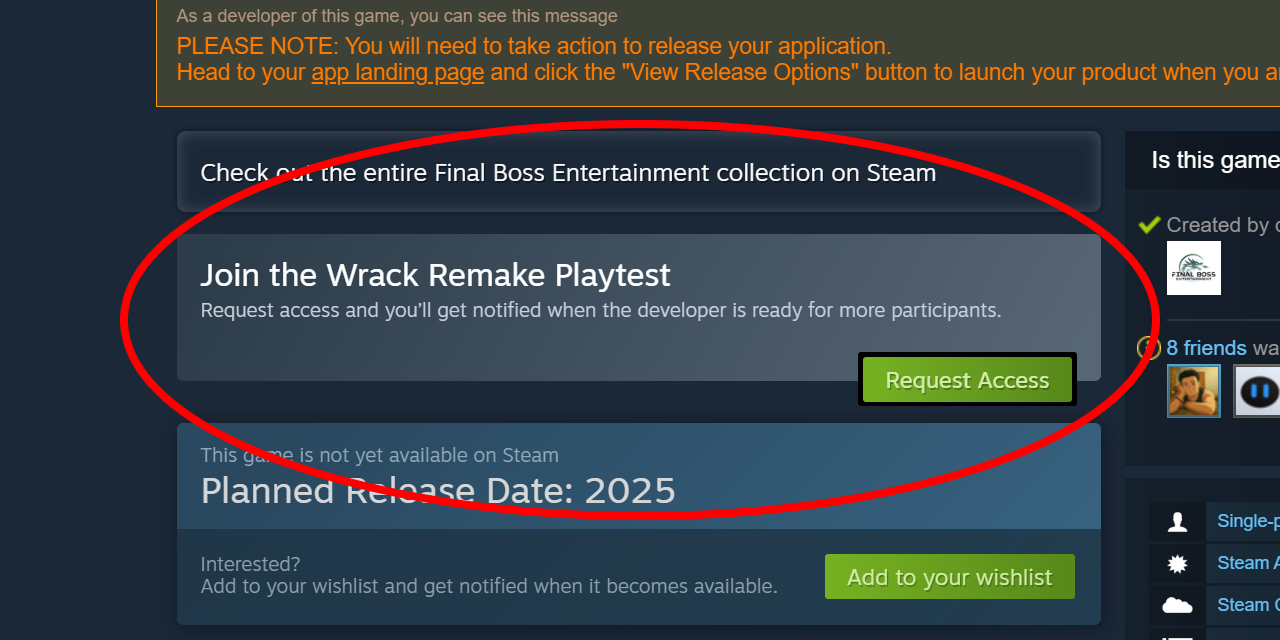
Task: Open the Final Boss Entertainment logo
Action: click(1194, 268)
